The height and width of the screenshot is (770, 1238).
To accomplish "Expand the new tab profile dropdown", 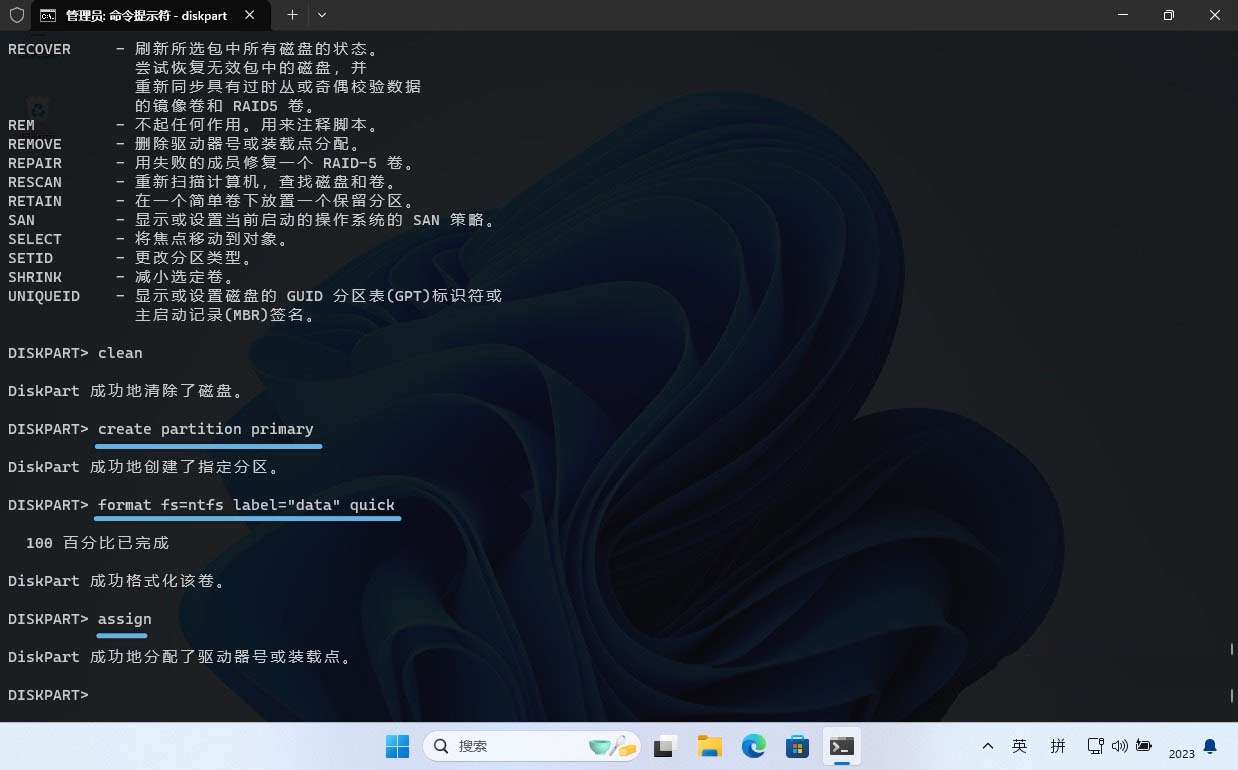I will pos(322,15).
